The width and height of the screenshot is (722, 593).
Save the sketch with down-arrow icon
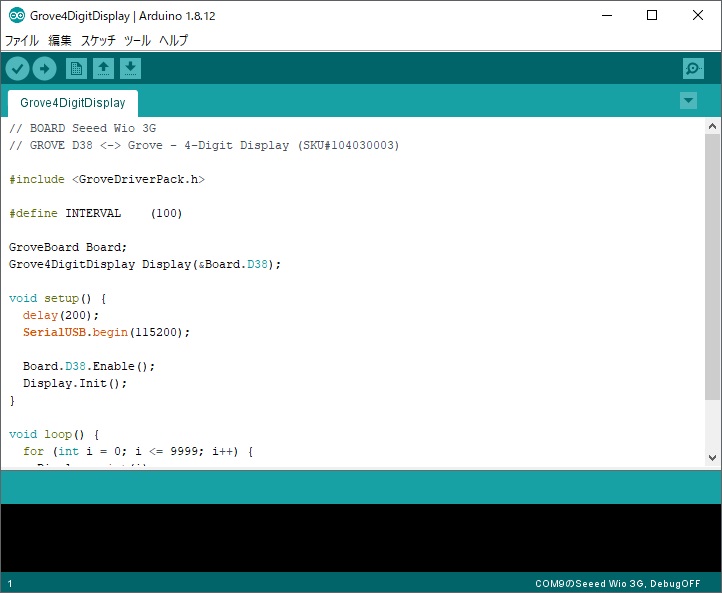130,69
